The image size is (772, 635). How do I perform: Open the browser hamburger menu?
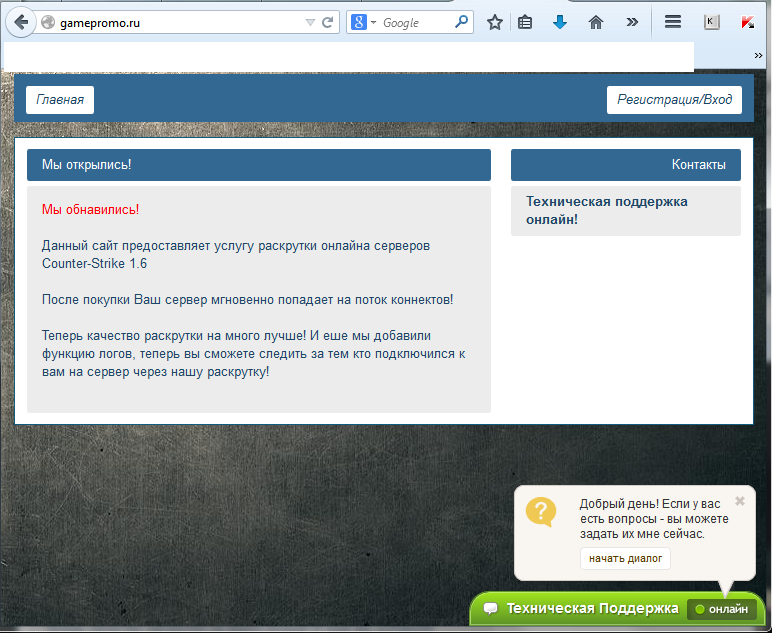[673, 22]
